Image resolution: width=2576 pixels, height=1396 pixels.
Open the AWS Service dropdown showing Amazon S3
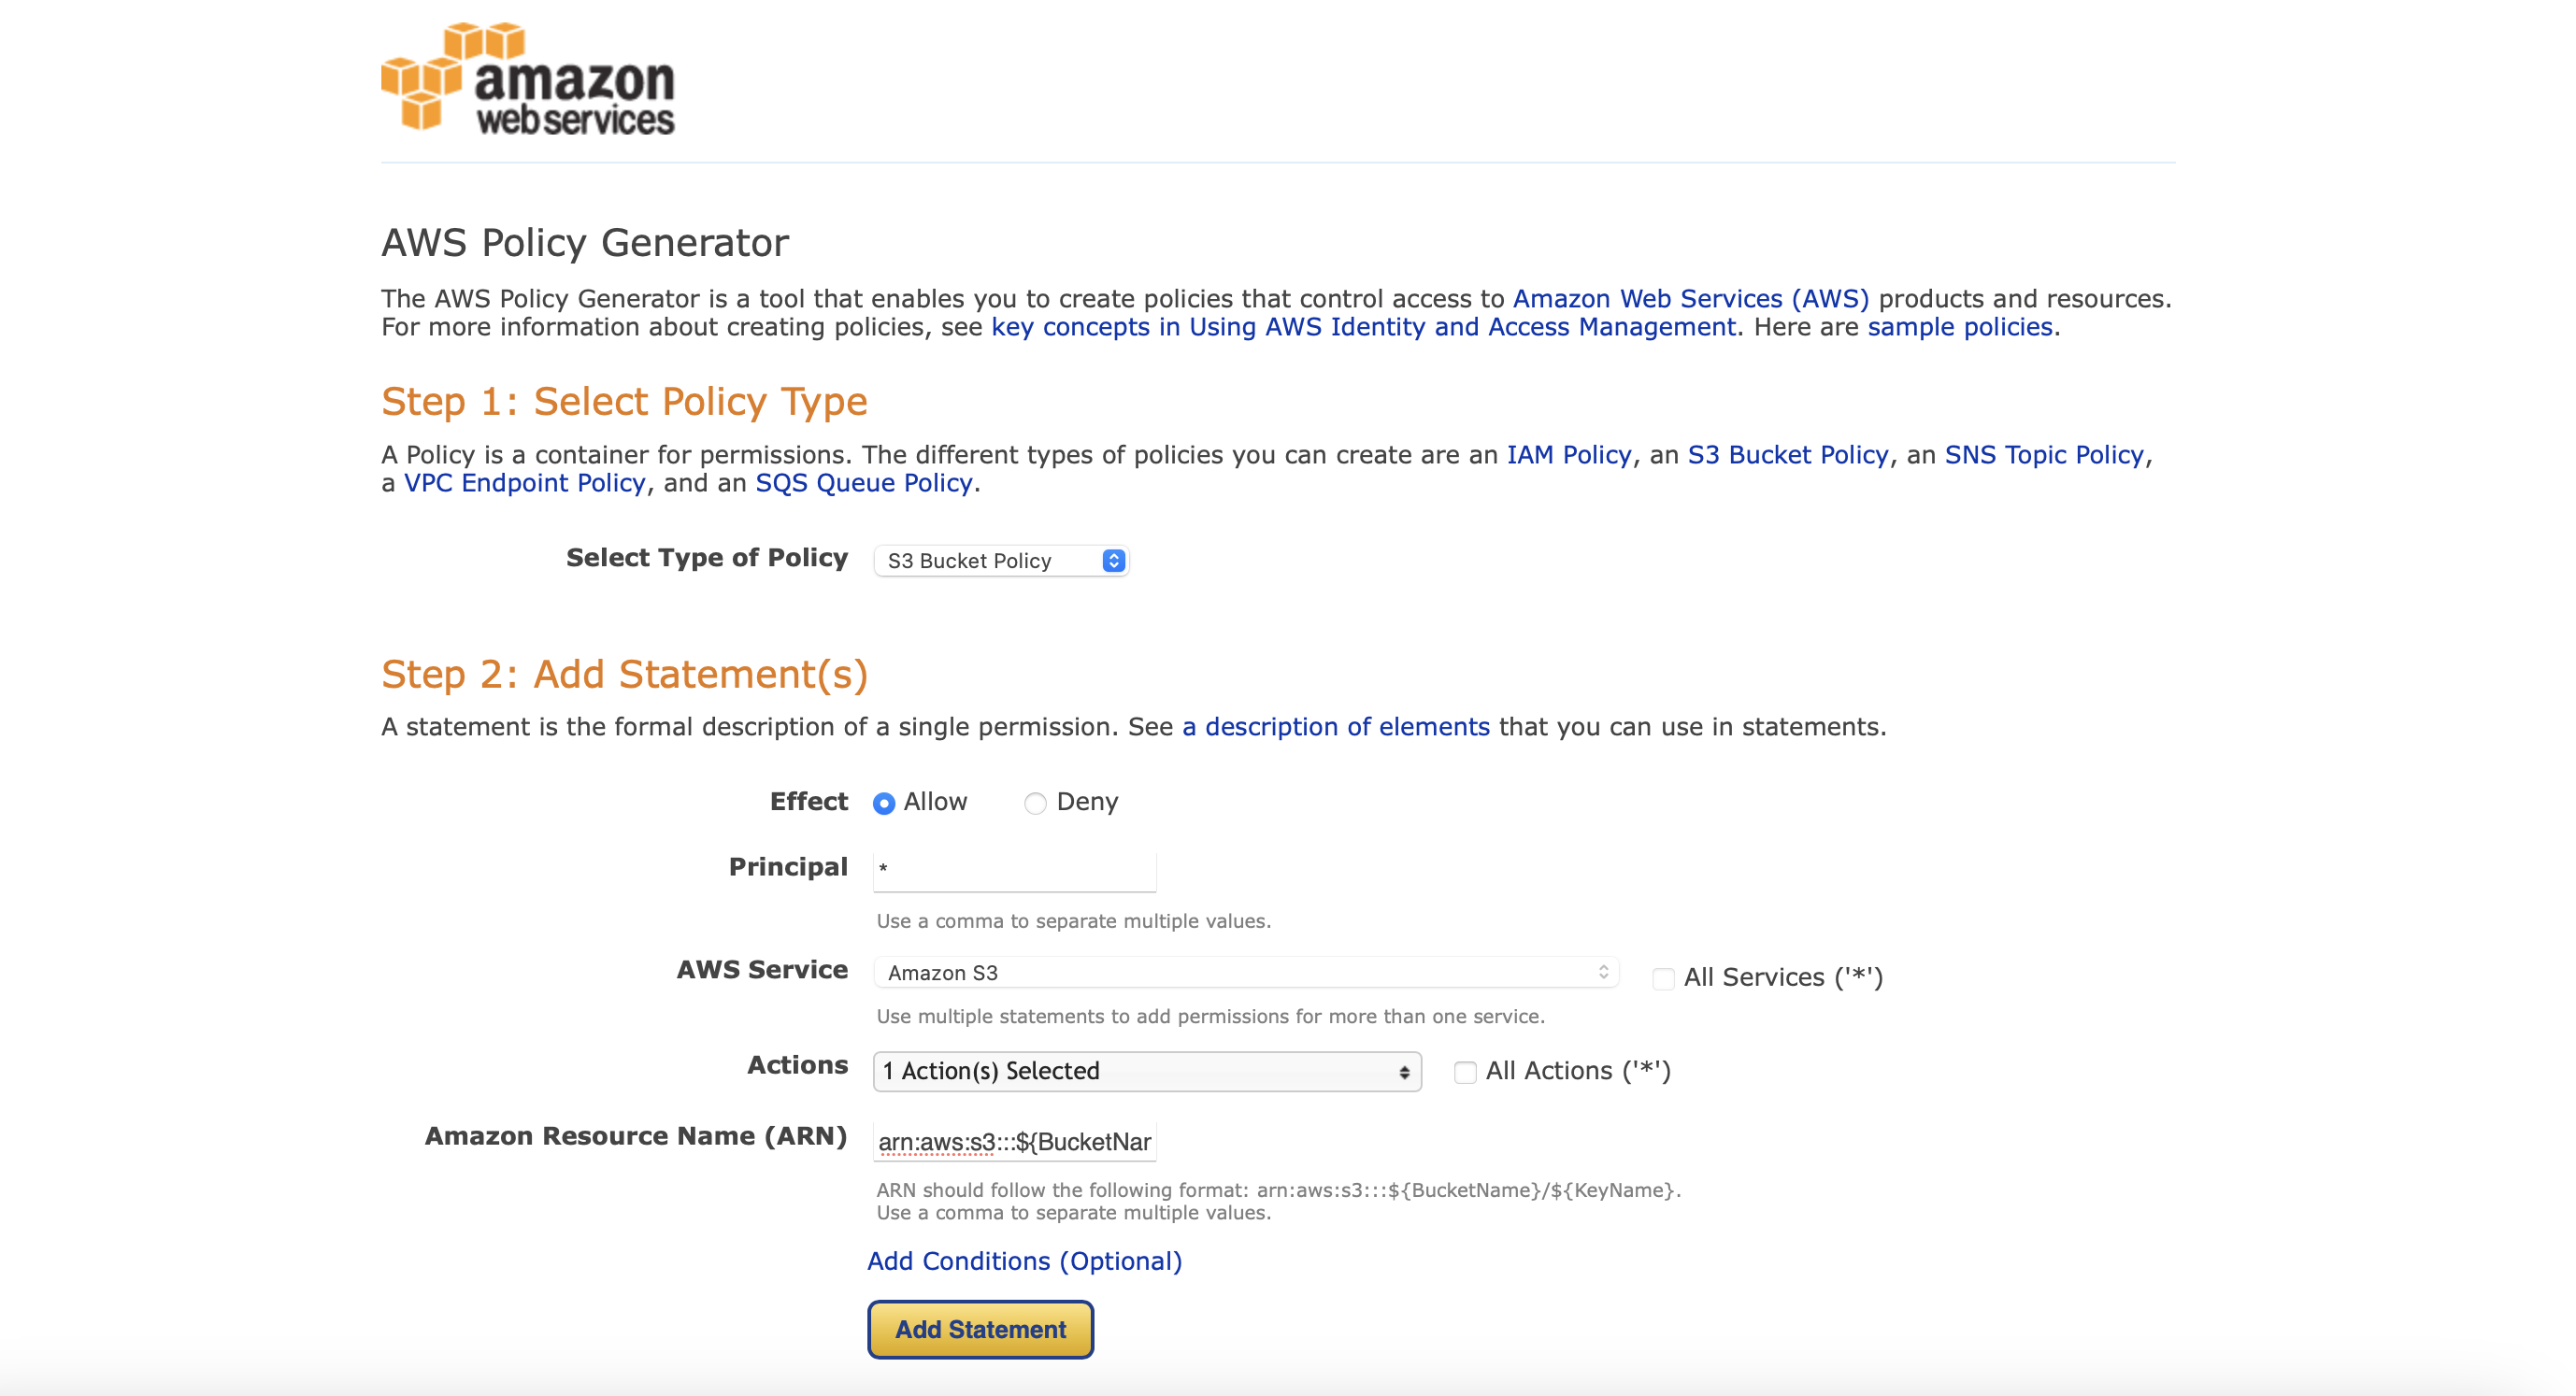pos(1246,972)
